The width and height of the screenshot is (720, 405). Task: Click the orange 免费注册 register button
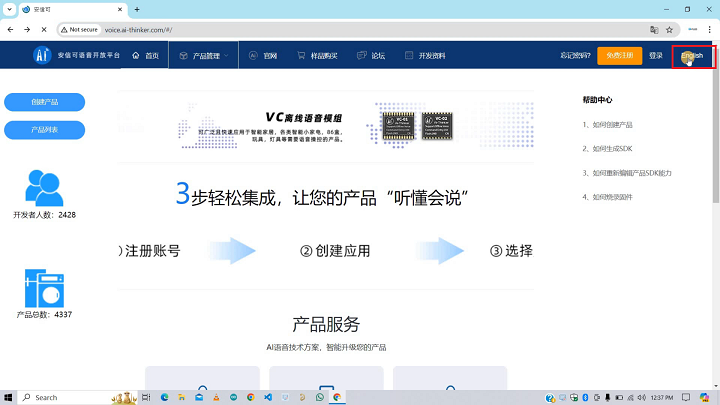[x=619, y=56]
